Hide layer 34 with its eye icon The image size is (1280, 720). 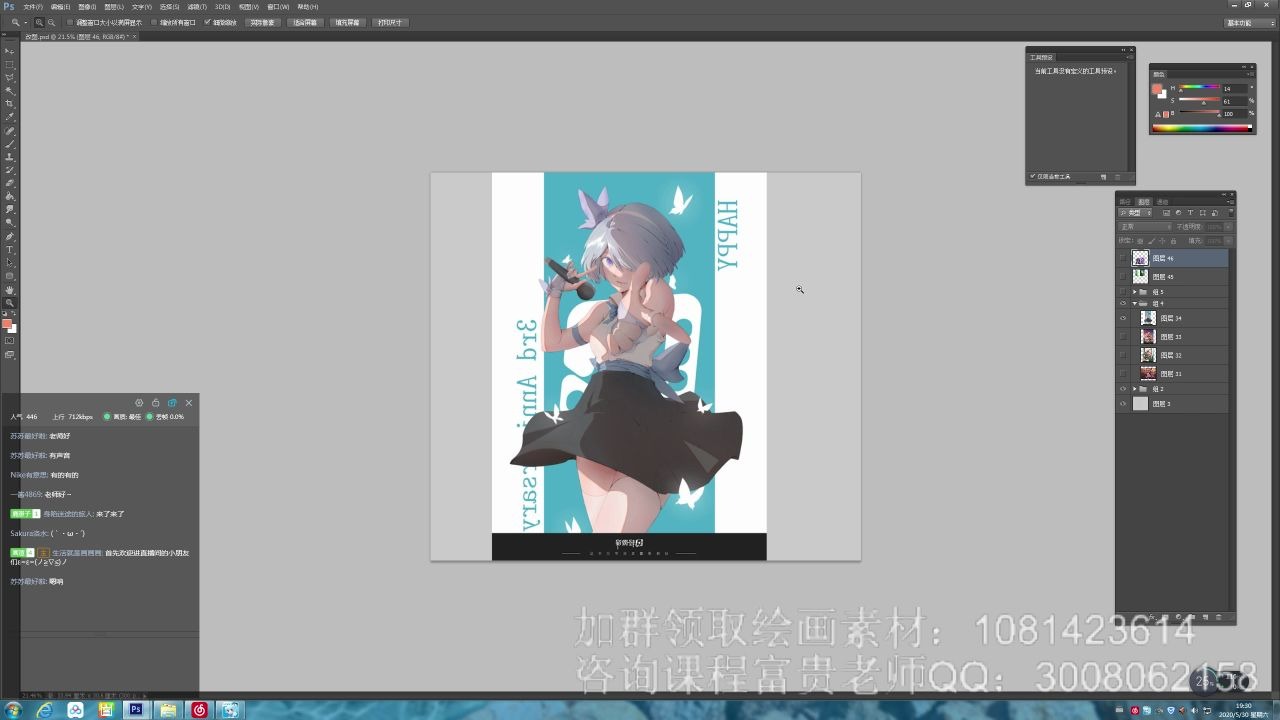coord(1123,318)
